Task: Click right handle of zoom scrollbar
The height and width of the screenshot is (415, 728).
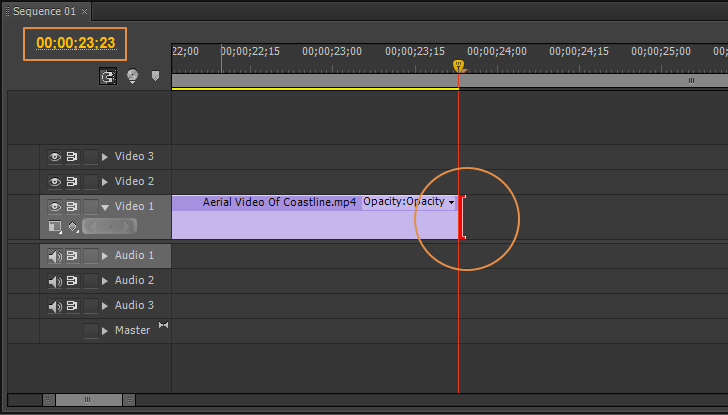Action: 129,400
